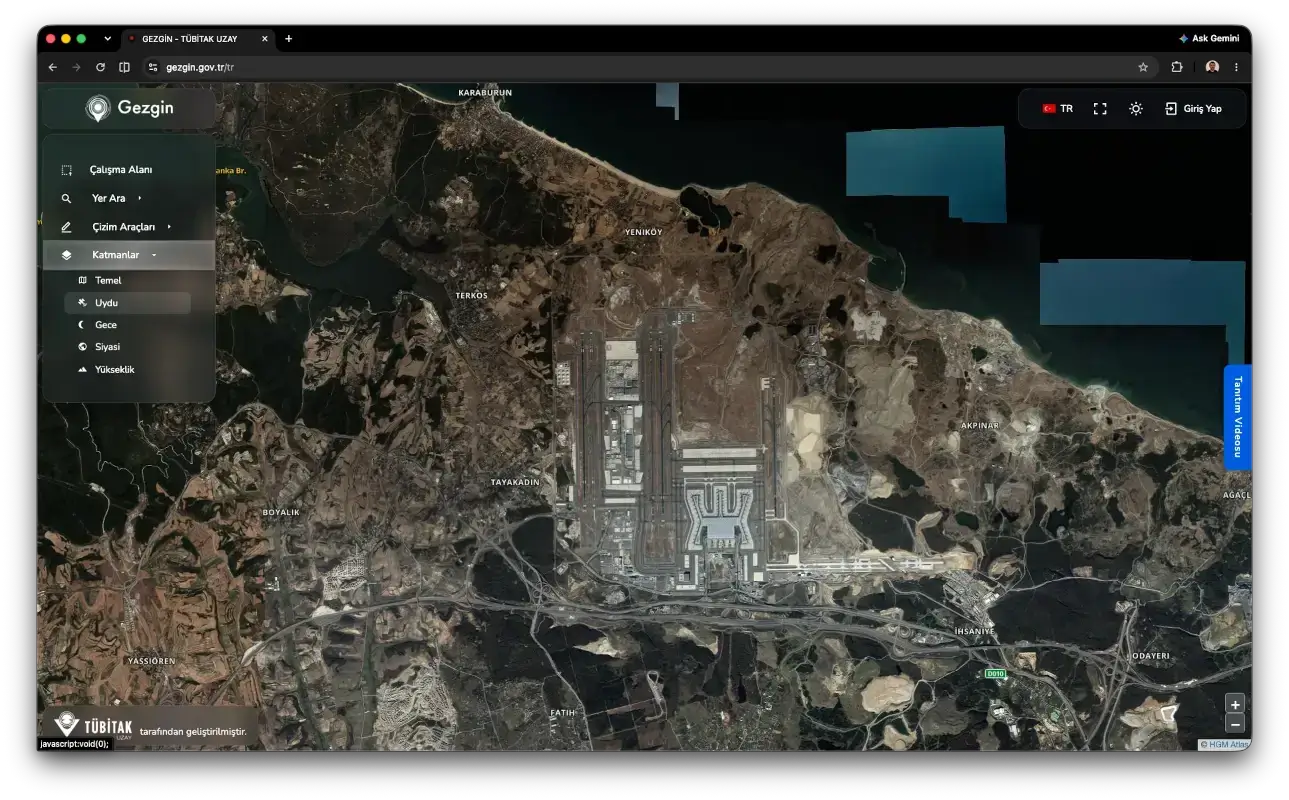Collapse the Katmanlar layers section arrow
The image size is (1289, 800).
154,255
